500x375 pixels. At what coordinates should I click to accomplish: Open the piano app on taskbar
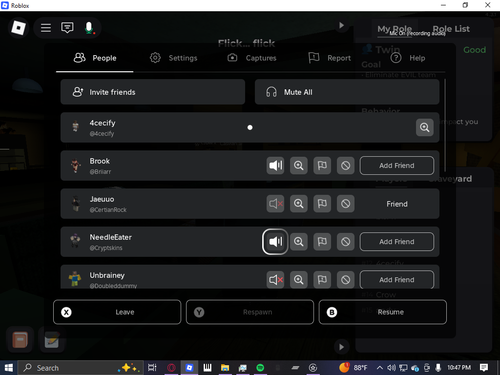207,368
